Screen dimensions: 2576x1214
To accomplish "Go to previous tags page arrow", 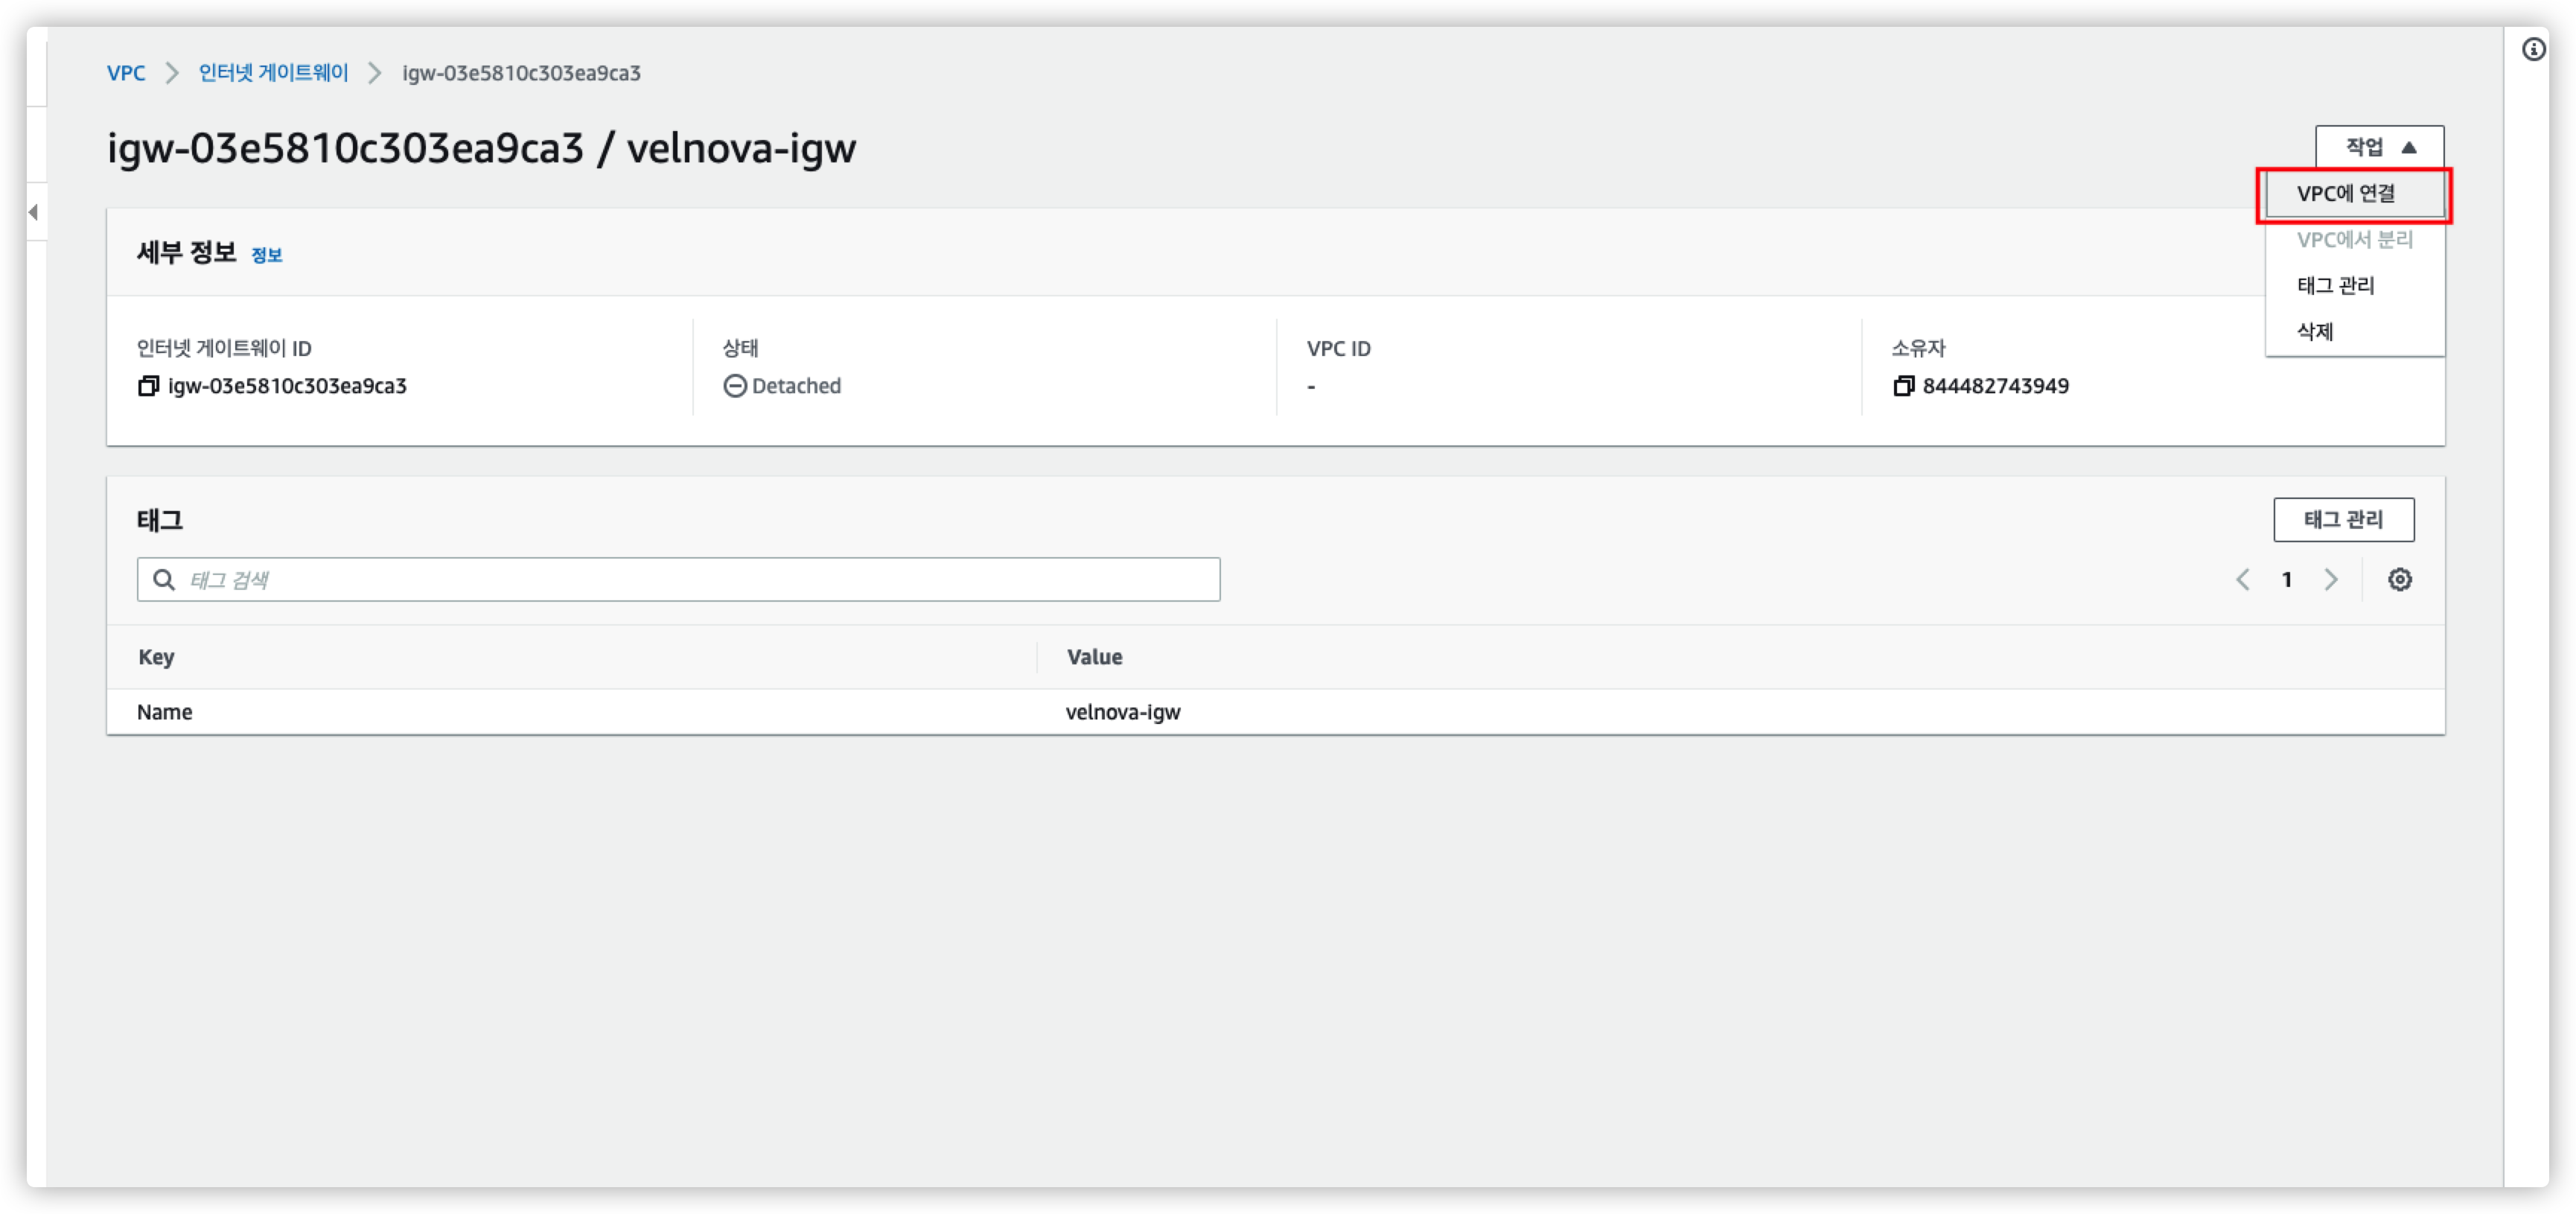I will tap(2243, 580).
